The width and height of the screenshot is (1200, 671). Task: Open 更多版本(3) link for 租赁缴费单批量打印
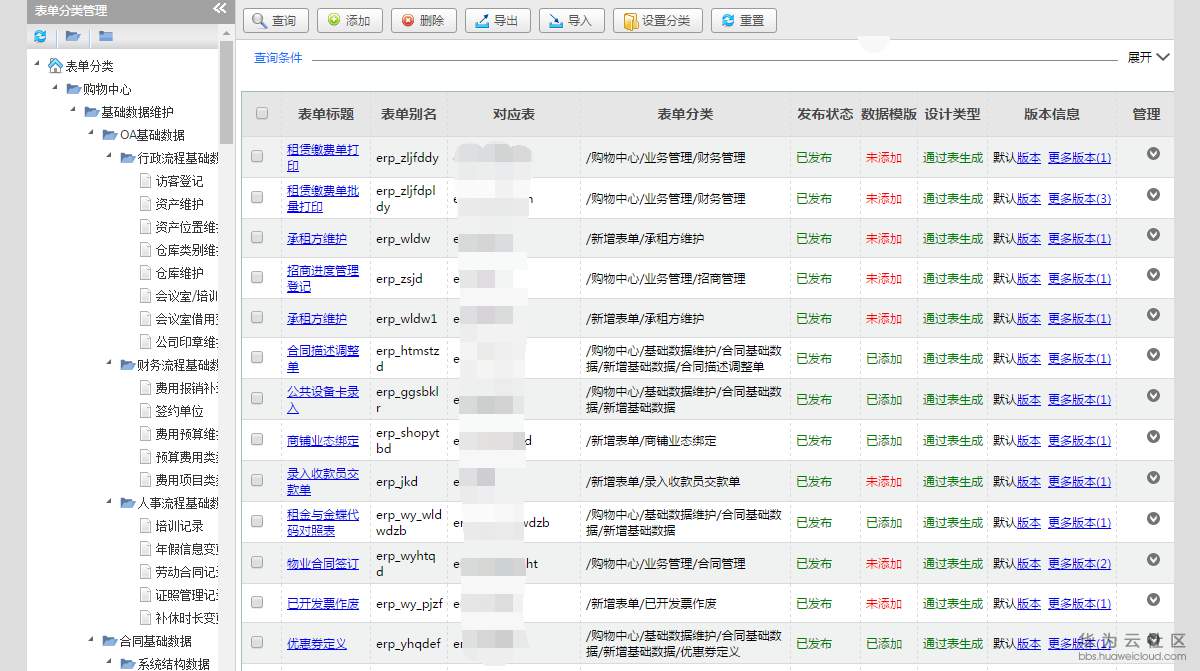(x=1079, y=198)
